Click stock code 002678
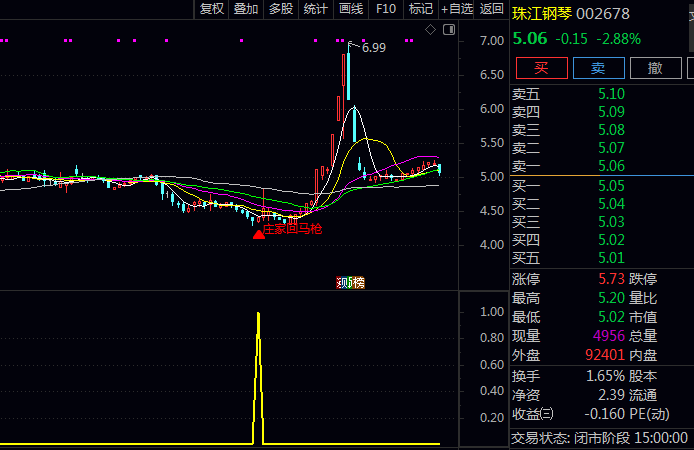This screenshot has height=450, width=694. coord(603,14)
